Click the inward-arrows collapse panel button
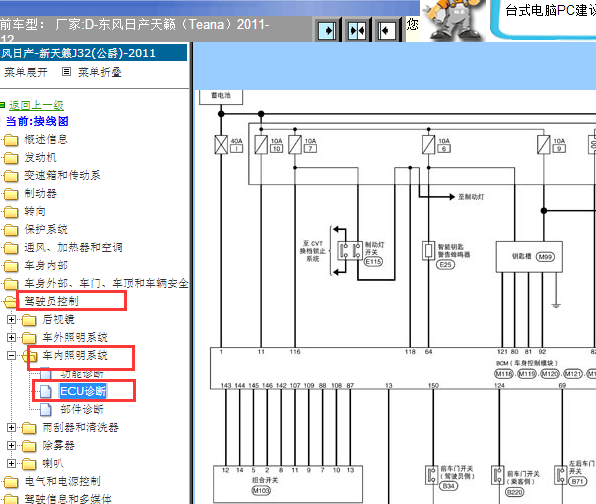 click(357, 30)
